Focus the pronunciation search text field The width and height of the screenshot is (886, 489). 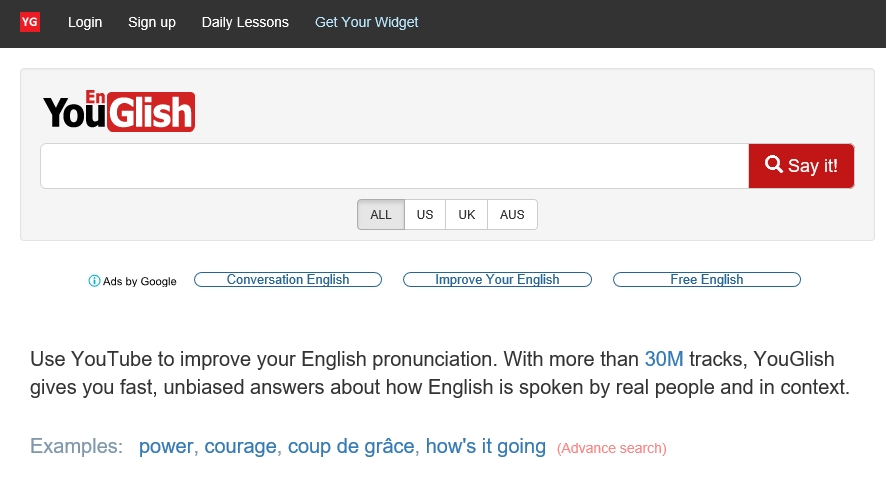pos(394,166)
